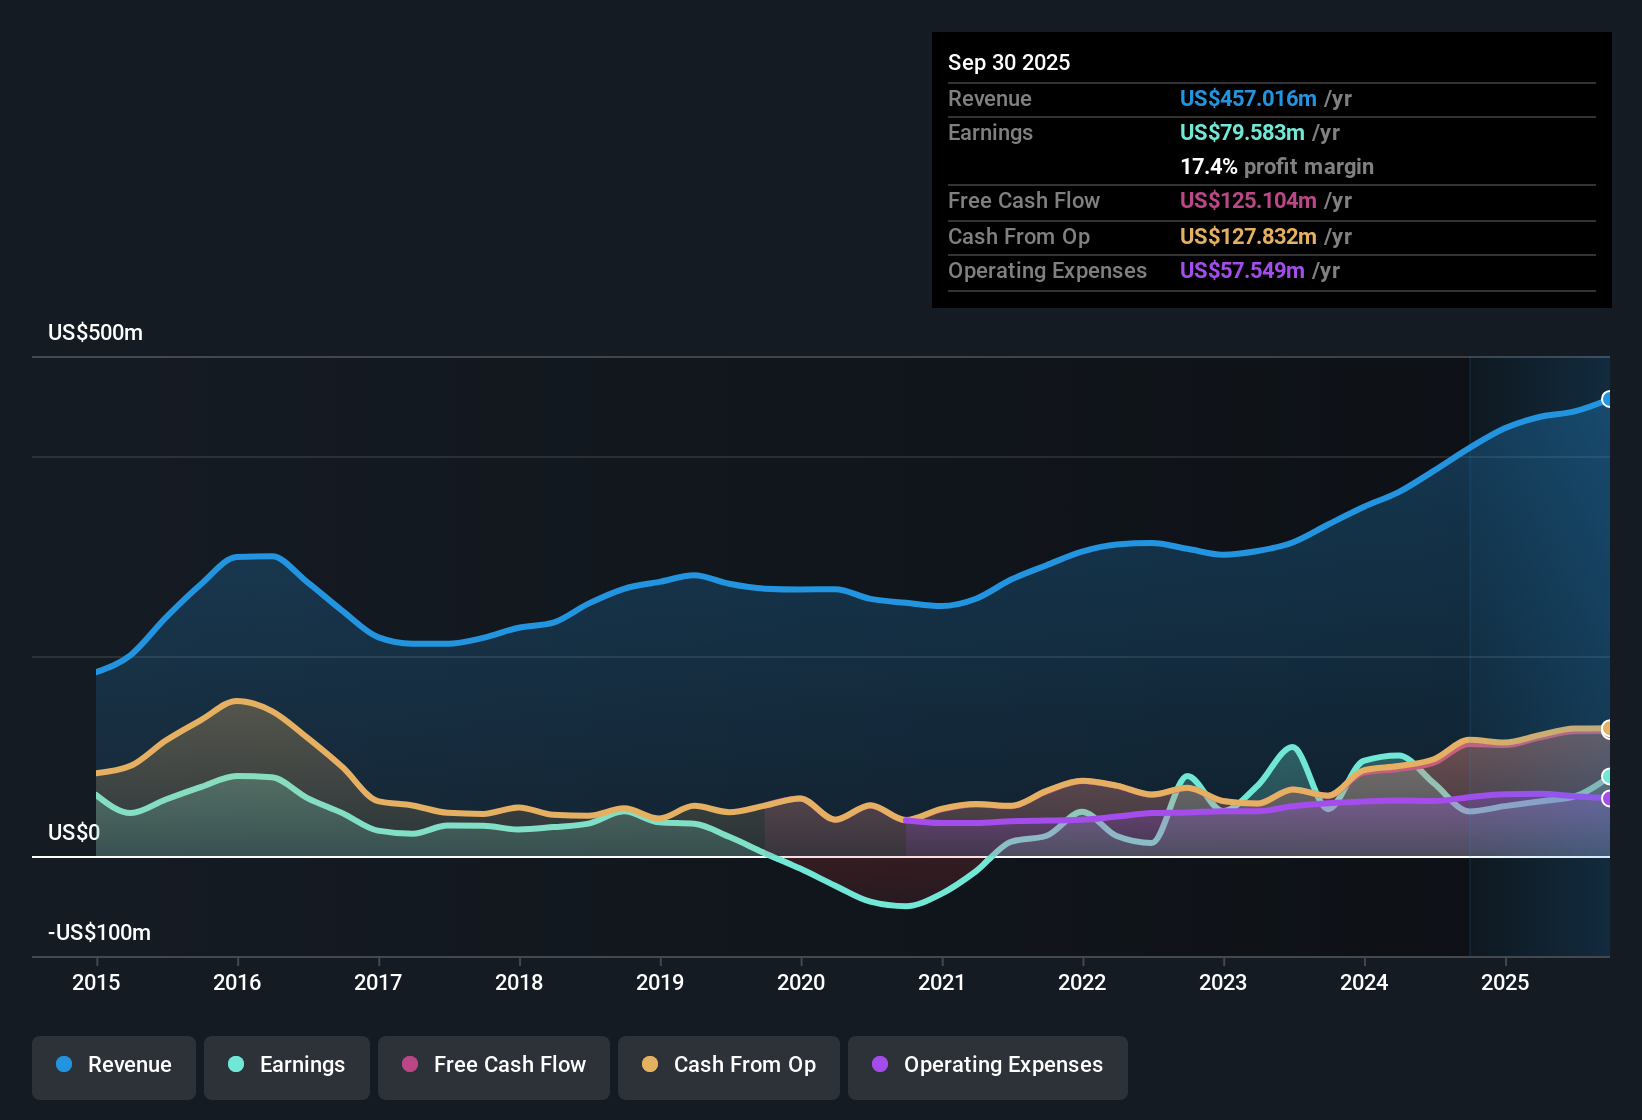Click the highlighted forecast region of the chart
This screenshot has width=1642, height=1120.
pyautogui.click(x=1540, y=650)
